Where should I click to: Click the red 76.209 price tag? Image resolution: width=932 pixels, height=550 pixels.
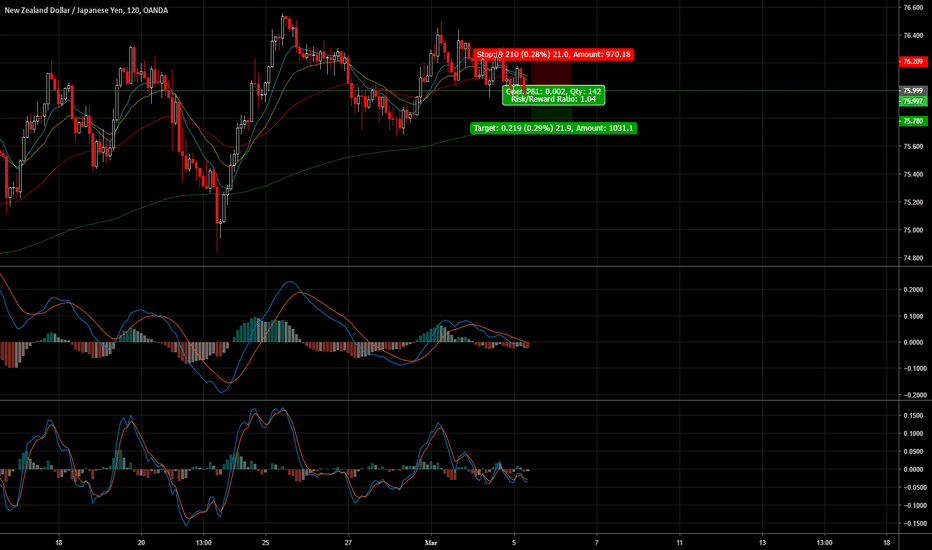(x=913, y=62)
